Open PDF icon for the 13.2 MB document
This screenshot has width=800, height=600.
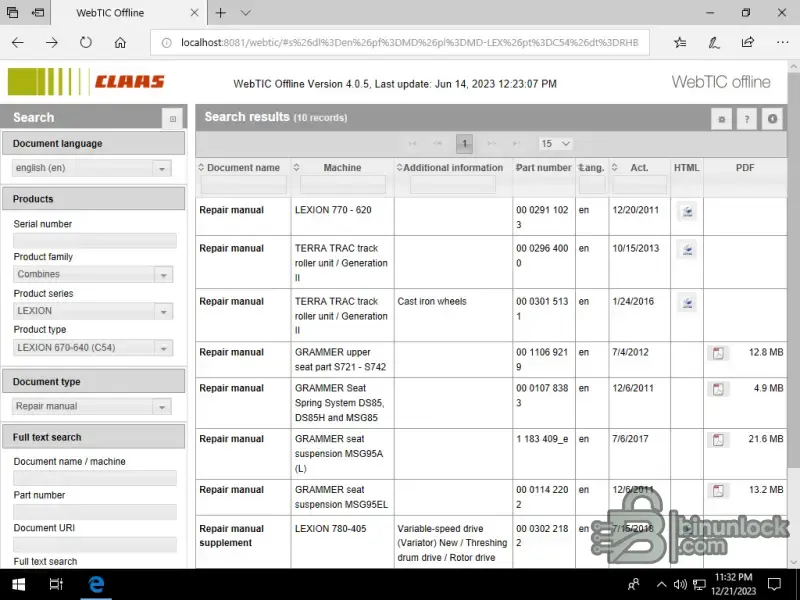(x=718, y=491)
